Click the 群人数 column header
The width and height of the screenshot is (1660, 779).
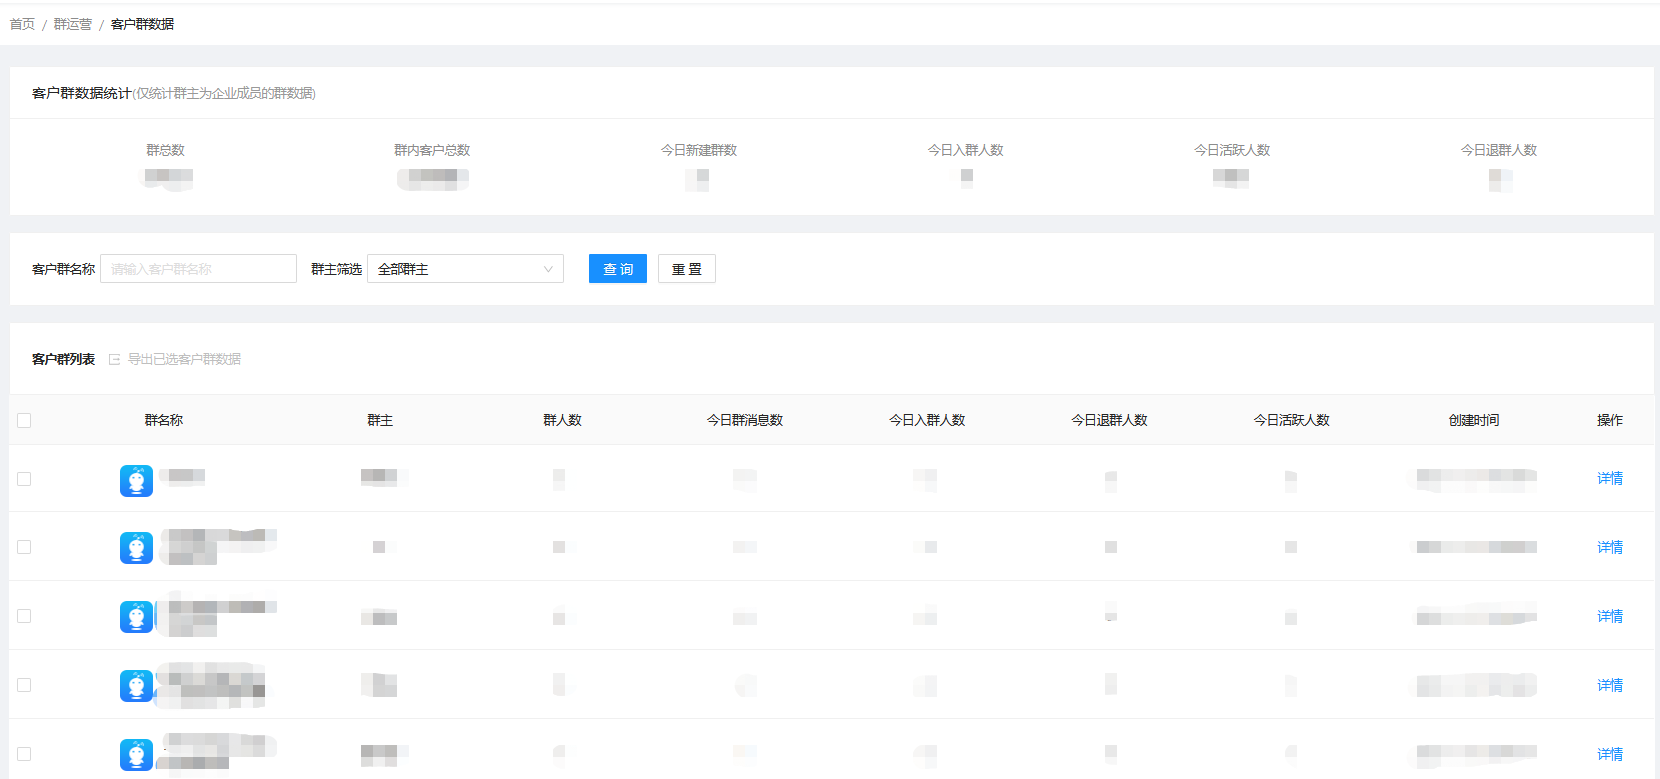tap(562, 420)
